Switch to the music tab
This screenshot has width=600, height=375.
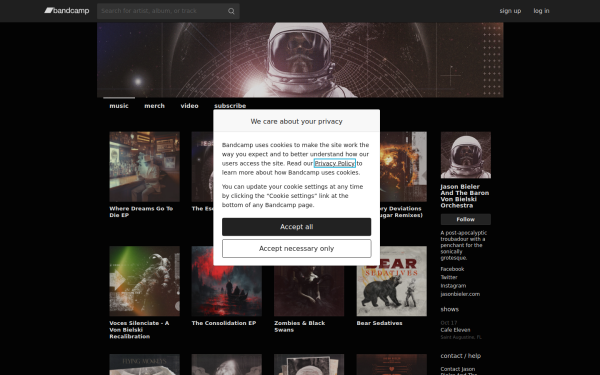pos(119,106)
